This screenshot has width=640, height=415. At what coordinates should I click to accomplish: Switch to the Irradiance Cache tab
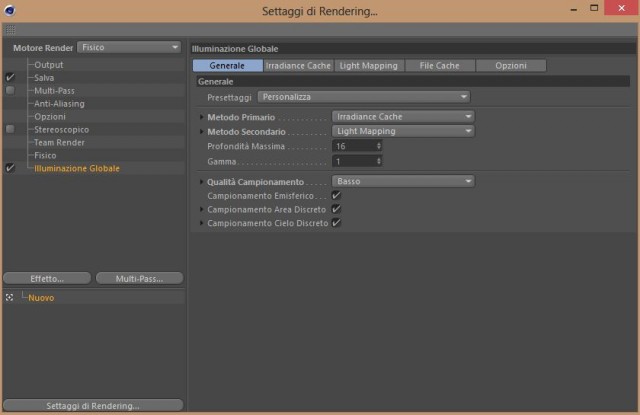298,66
